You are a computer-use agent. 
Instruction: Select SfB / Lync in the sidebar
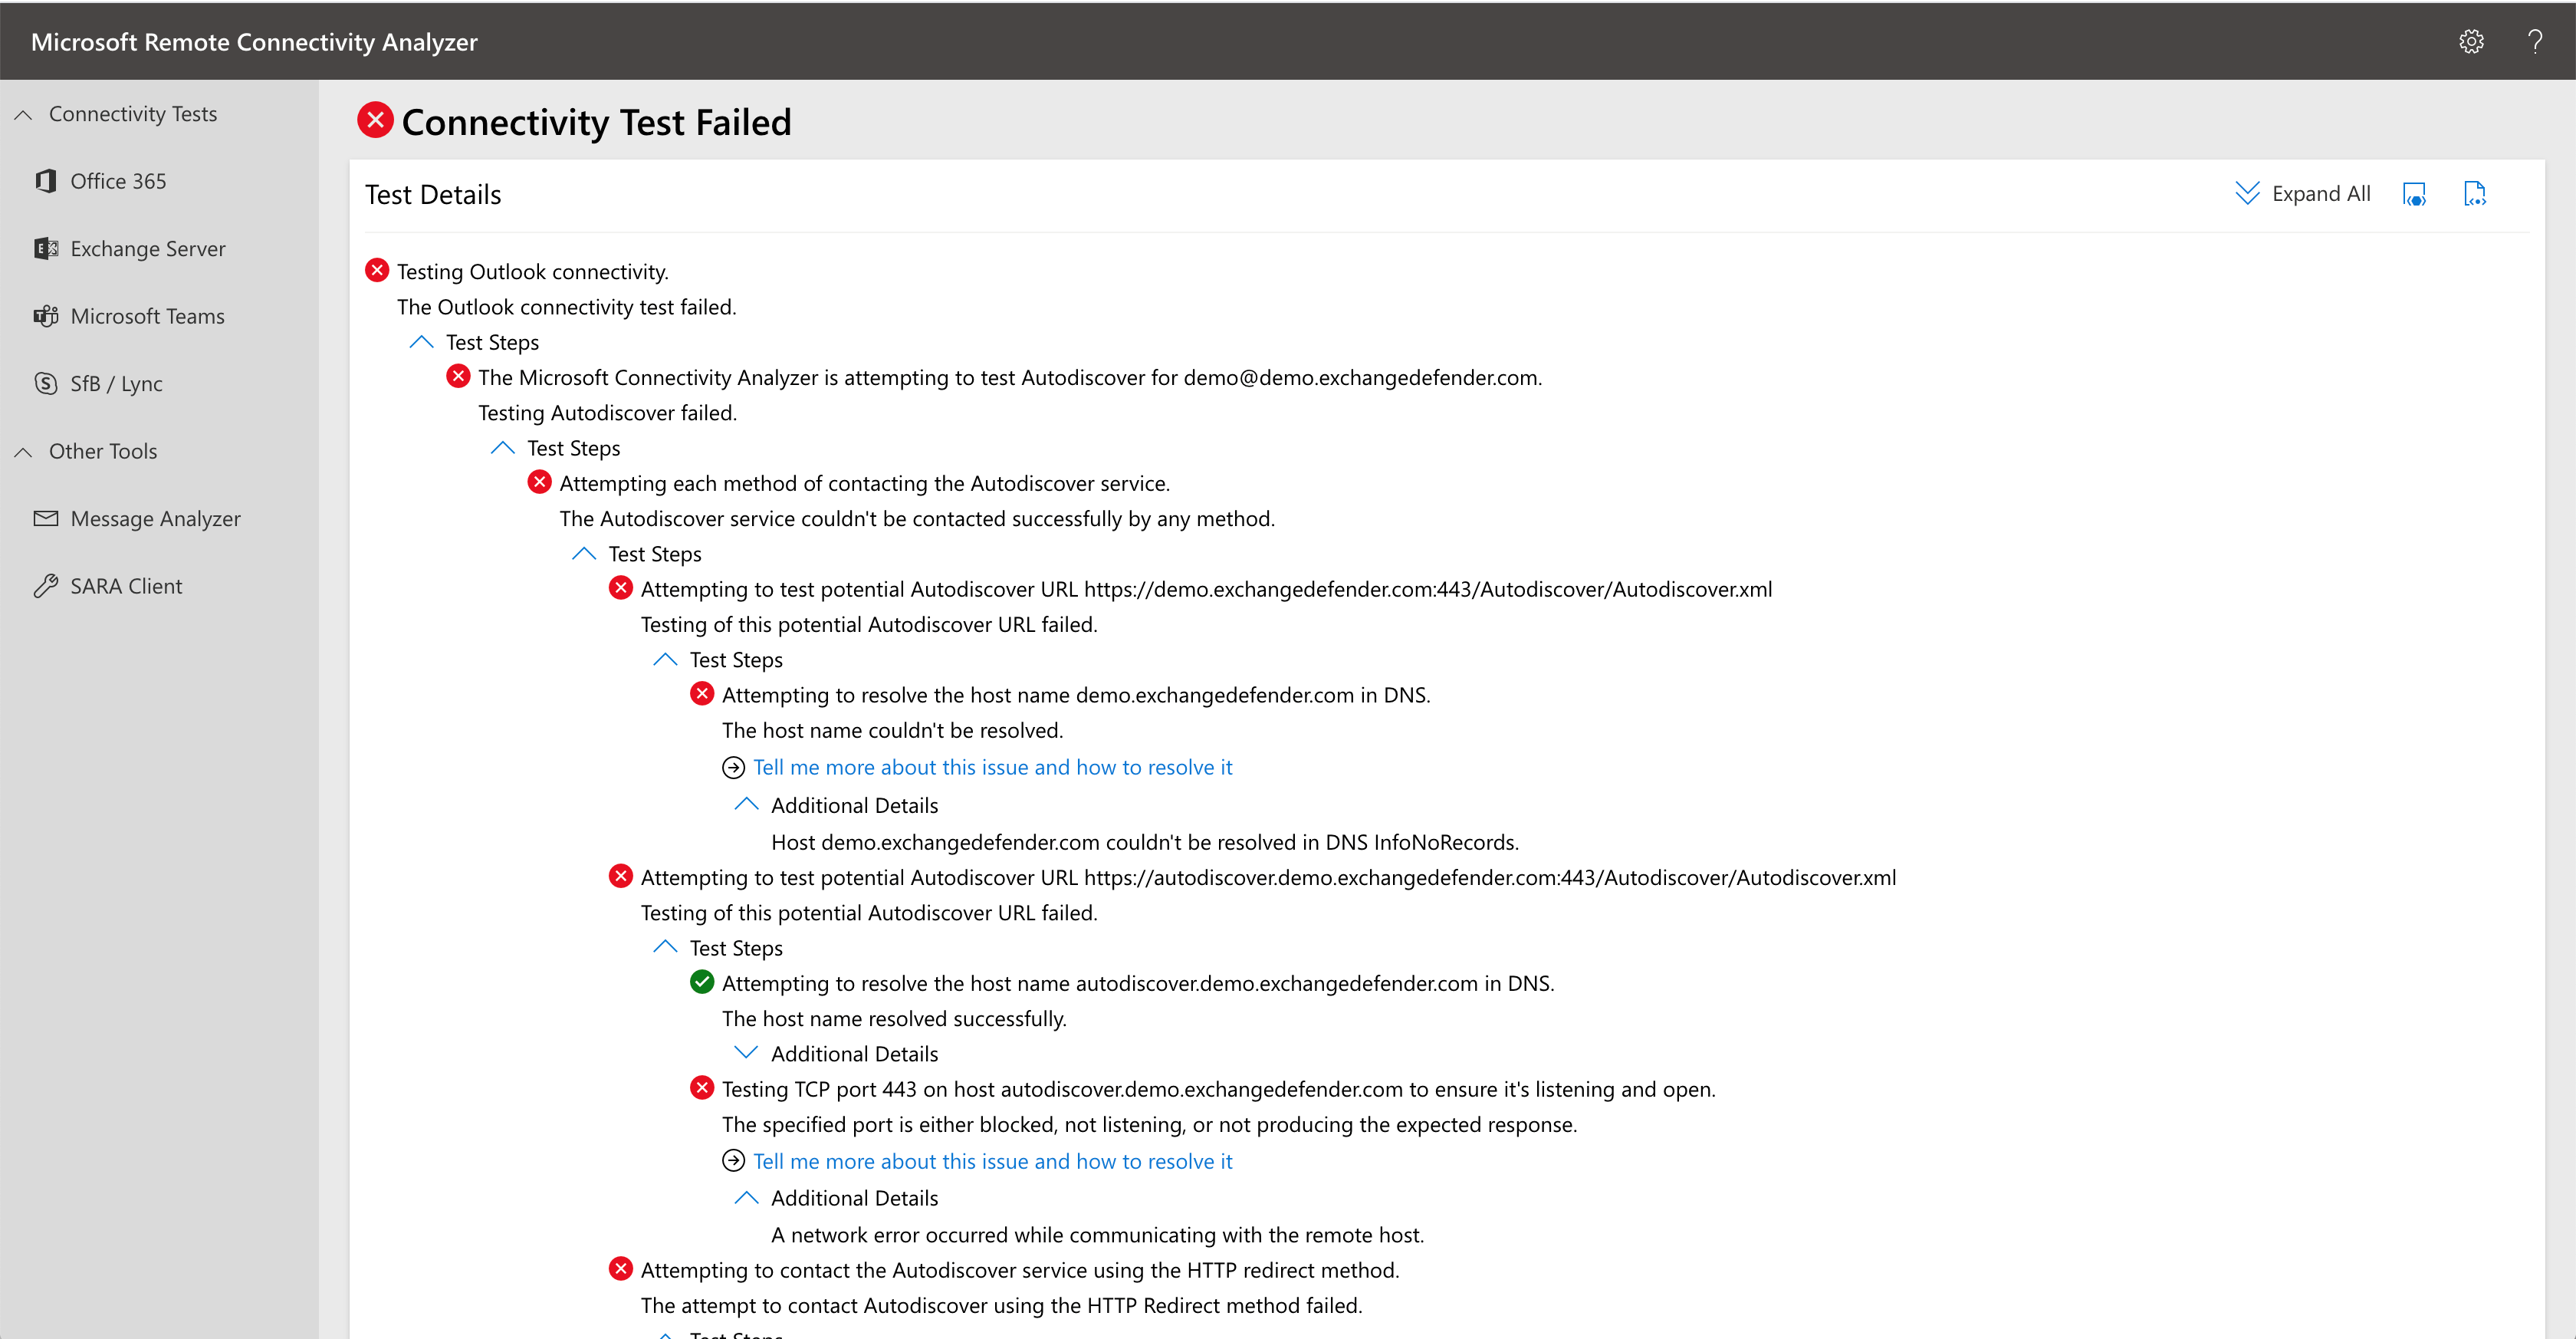[x=116, y=383]
